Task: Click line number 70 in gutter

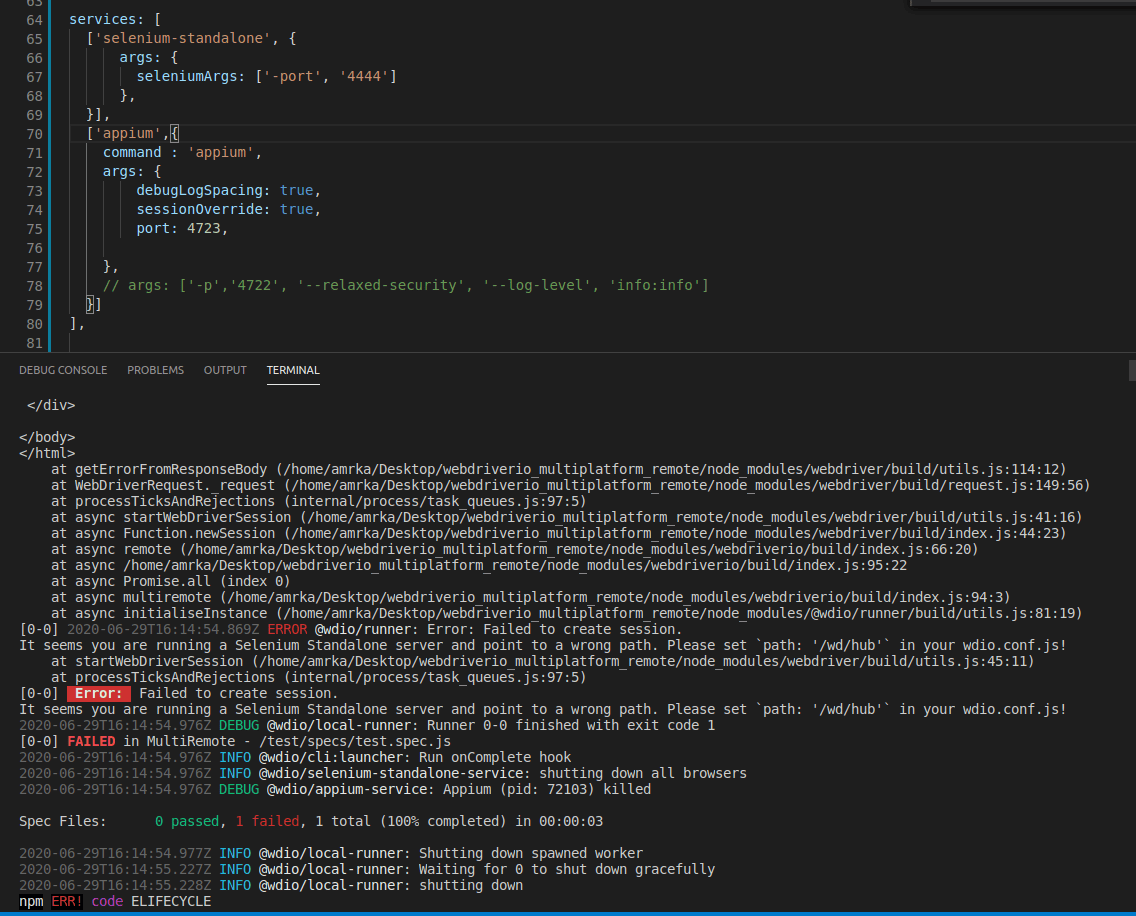Action: (x=34, y=134)
